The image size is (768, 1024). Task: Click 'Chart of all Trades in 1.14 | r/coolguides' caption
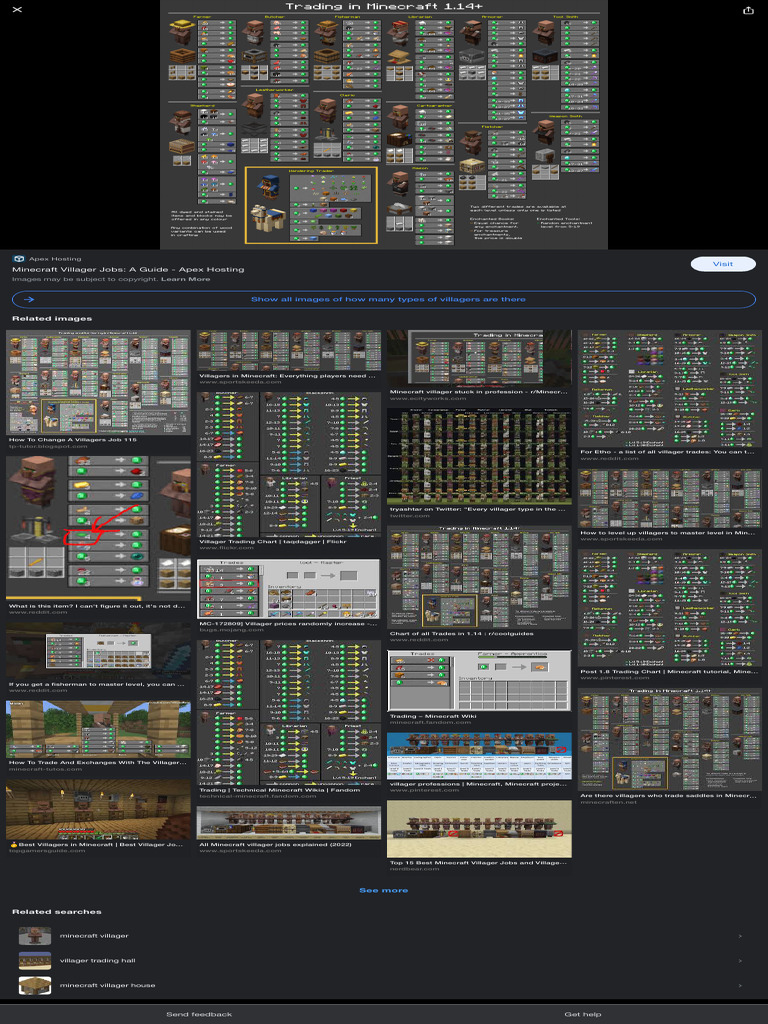click(462, 633)
